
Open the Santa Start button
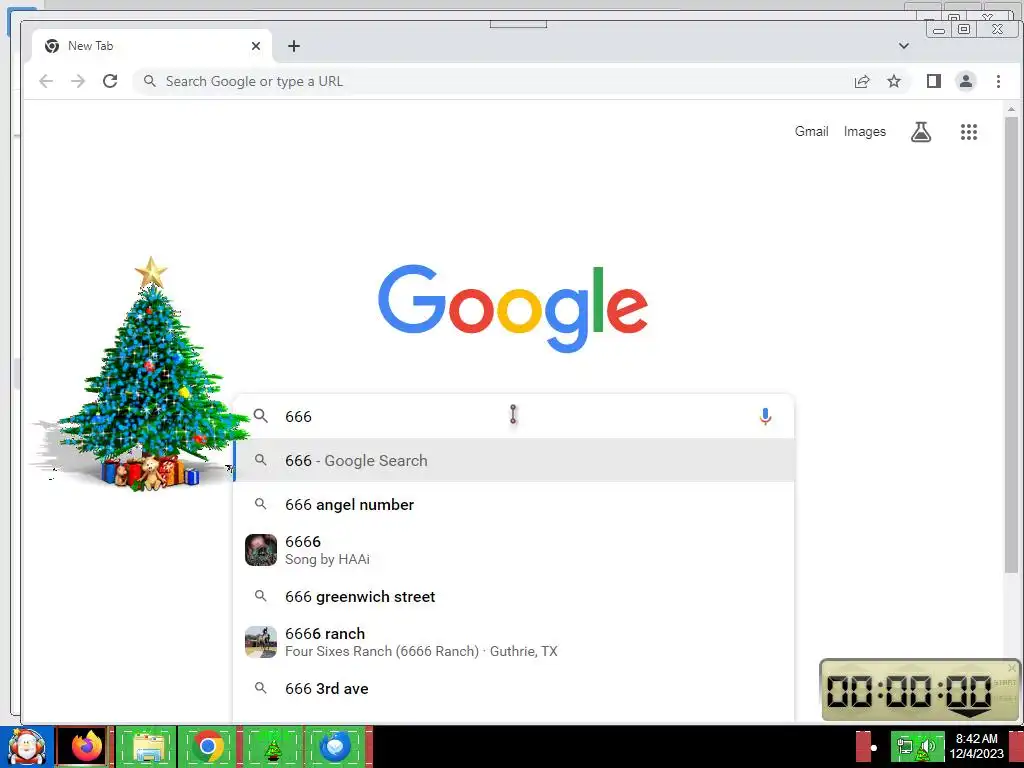click(26, 746)
